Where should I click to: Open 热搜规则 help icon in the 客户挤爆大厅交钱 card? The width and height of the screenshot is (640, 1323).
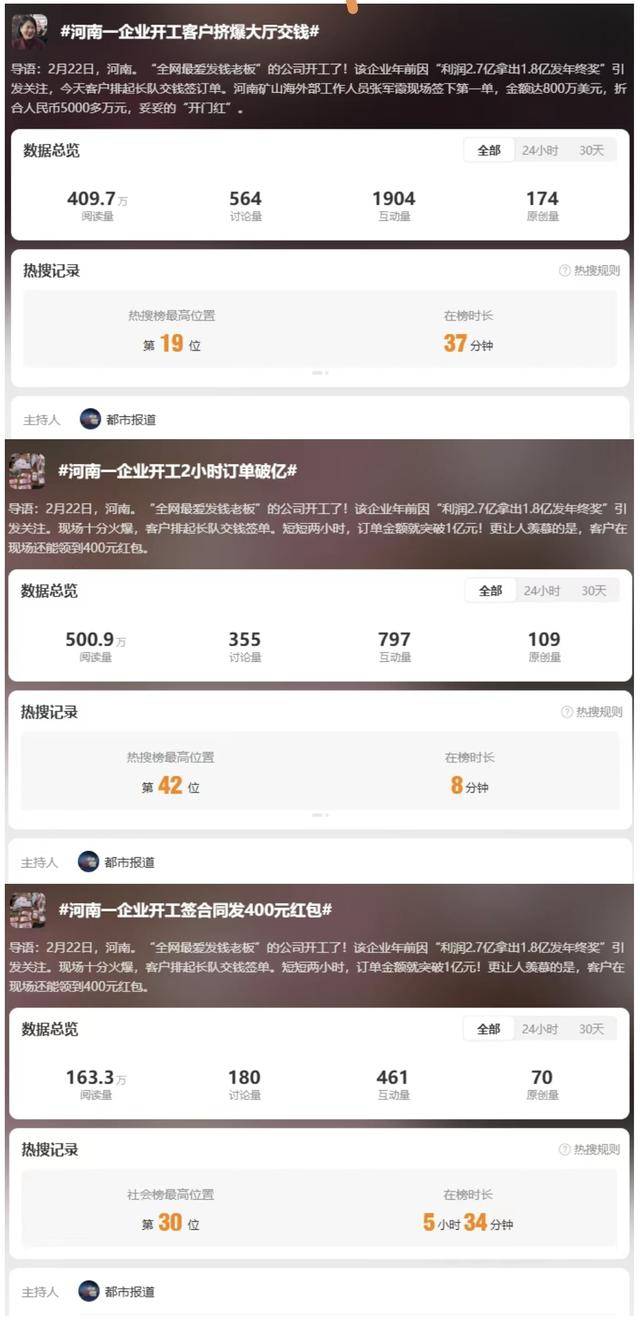[565, 271]
